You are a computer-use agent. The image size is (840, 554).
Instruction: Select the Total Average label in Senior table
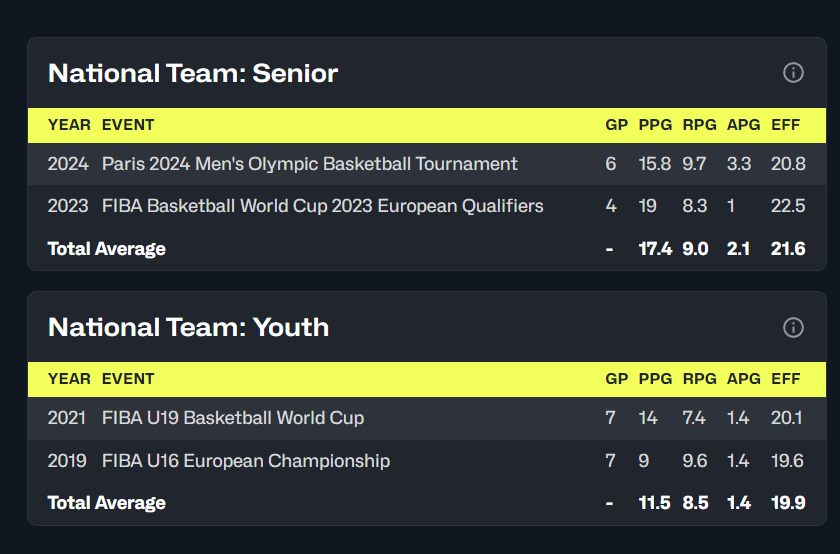[x=107, y=249]
